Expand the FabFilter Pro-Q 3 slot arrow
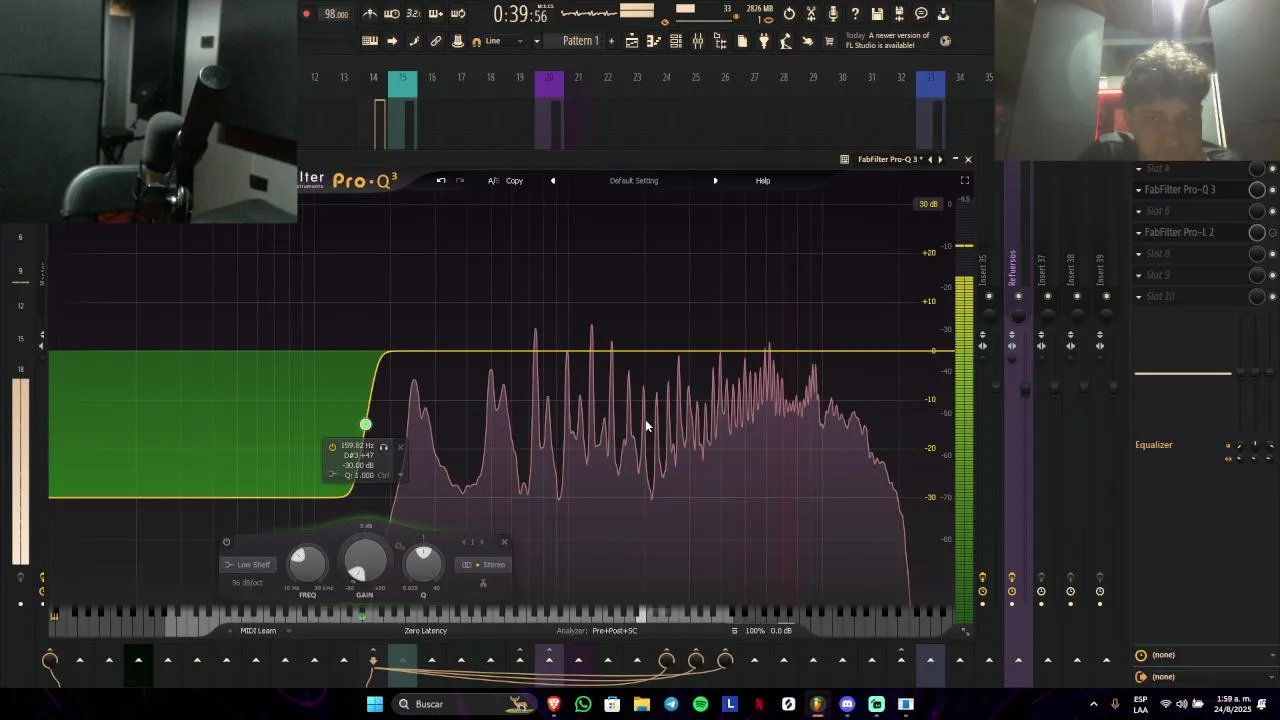 click(1138, 190)
